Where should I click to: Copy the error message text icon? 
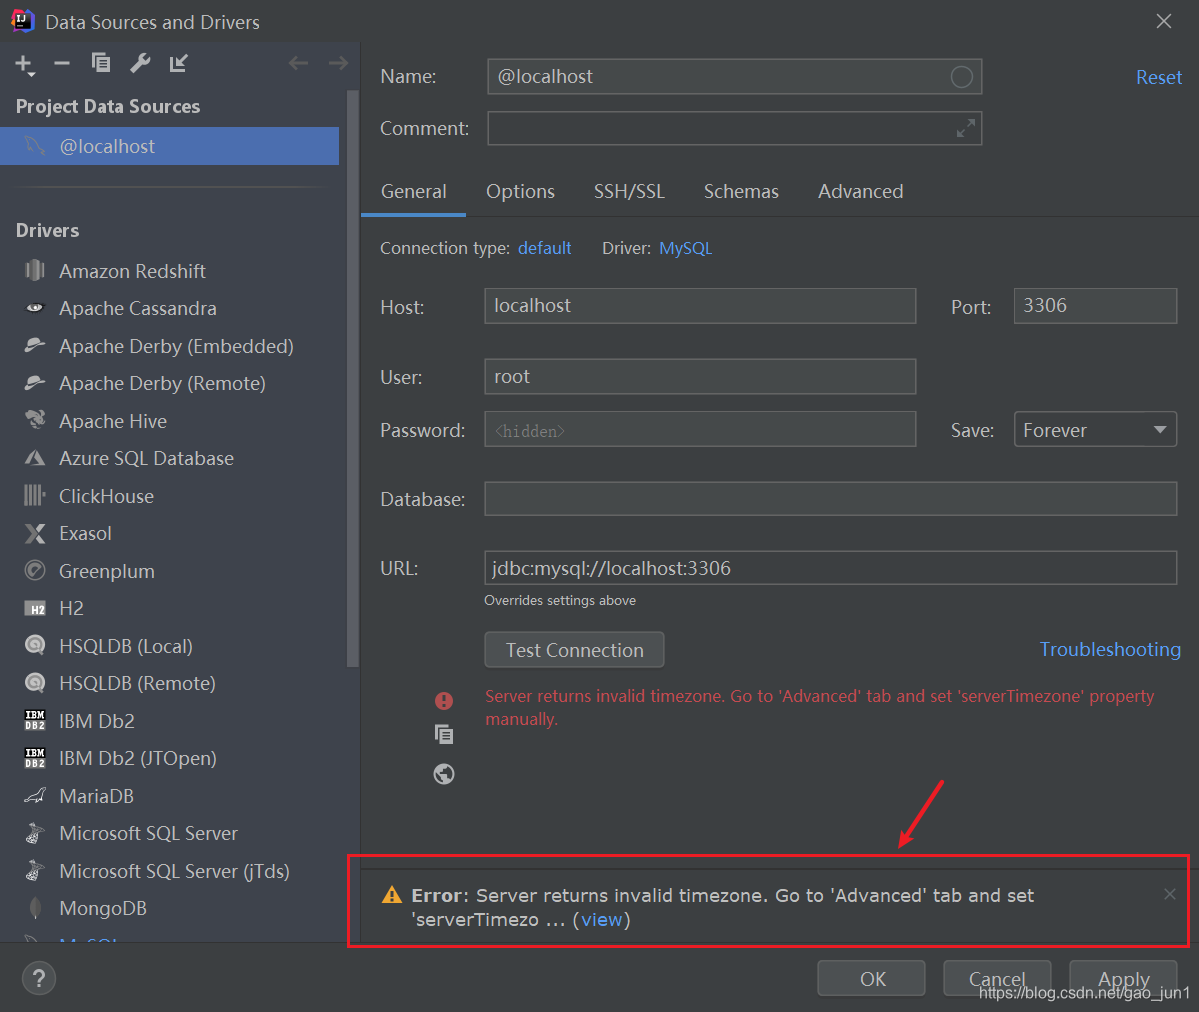[x=444, y=734]
